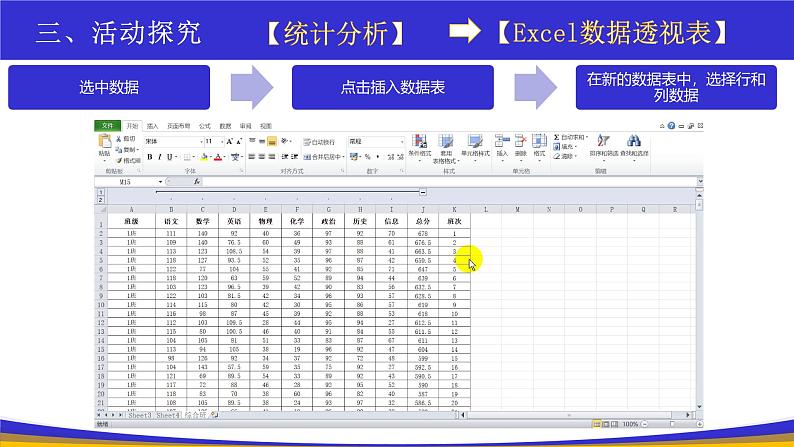The height and width of the screenshot is (447, 794).
Task: Minimize the ribbon with the caret icon
Action: 662,126
